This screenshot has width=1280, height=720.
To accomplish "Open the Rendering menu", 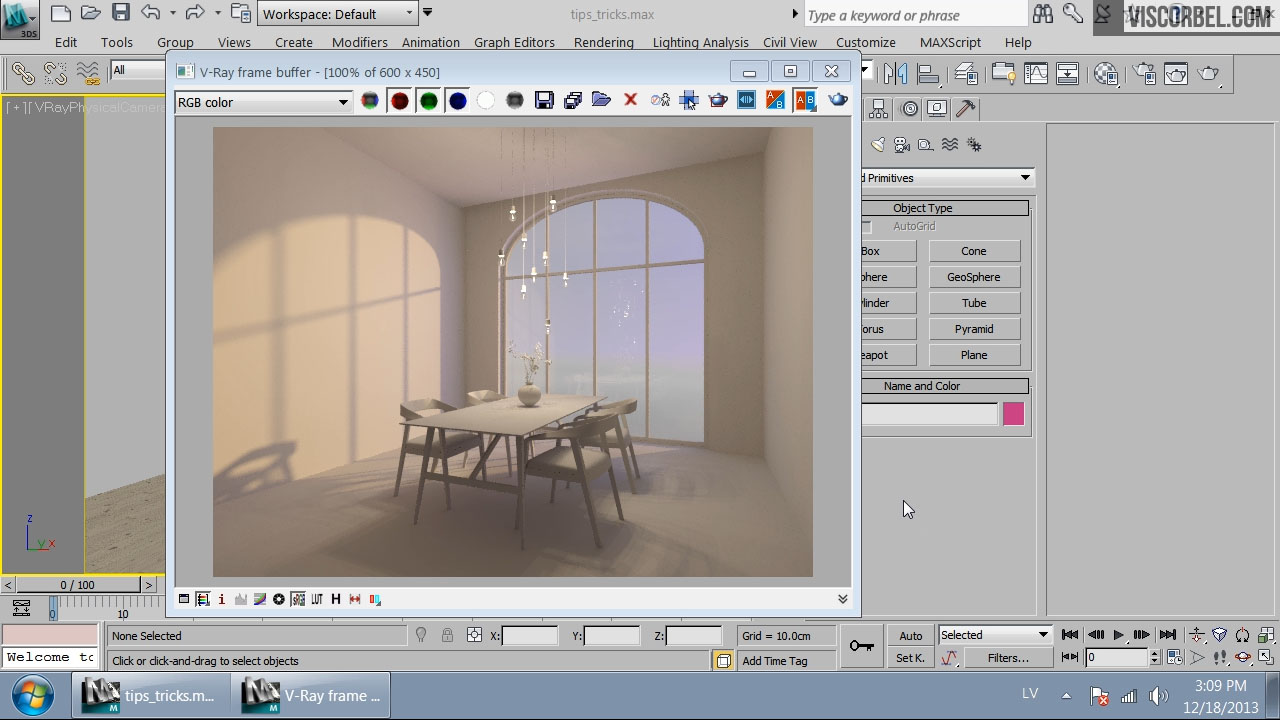I will tap(603, 42).
